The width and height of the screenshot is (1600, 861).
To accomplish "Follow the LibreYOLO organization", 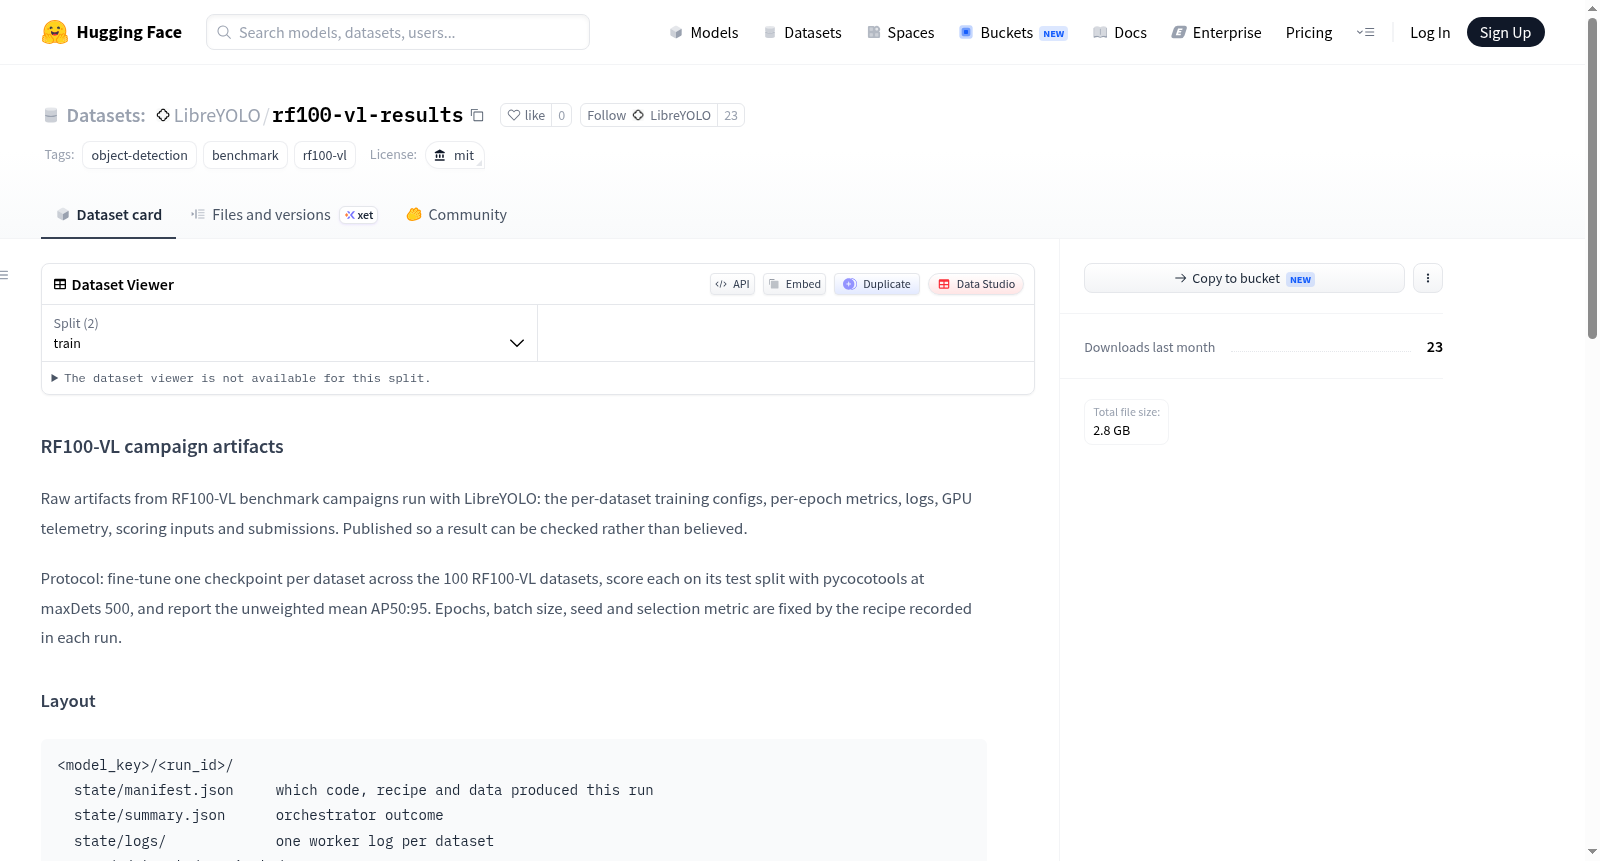I will pos(649,115).
